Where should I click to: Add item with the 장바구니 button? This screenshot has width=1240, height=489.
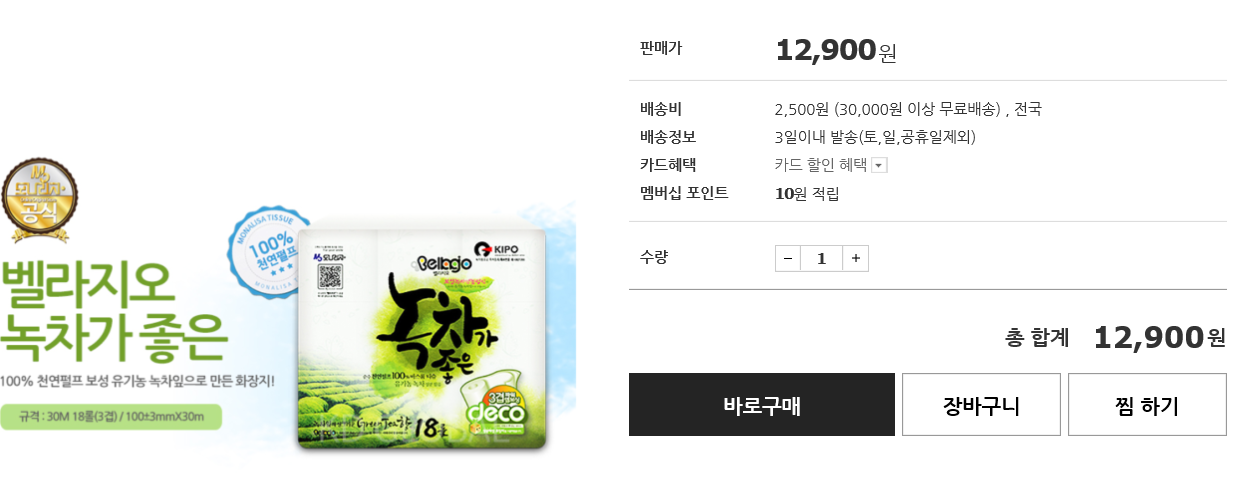click(x=981, y=405)
